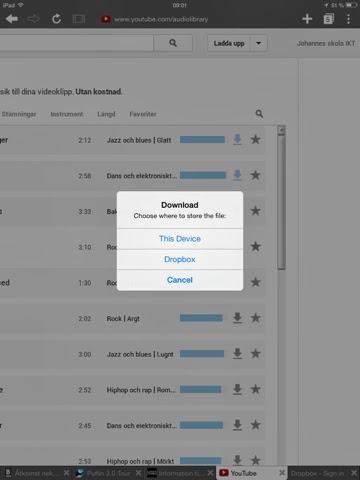
Task: Download the 2:52 Hiphop och rap track
Action: [x=237, y=389]
